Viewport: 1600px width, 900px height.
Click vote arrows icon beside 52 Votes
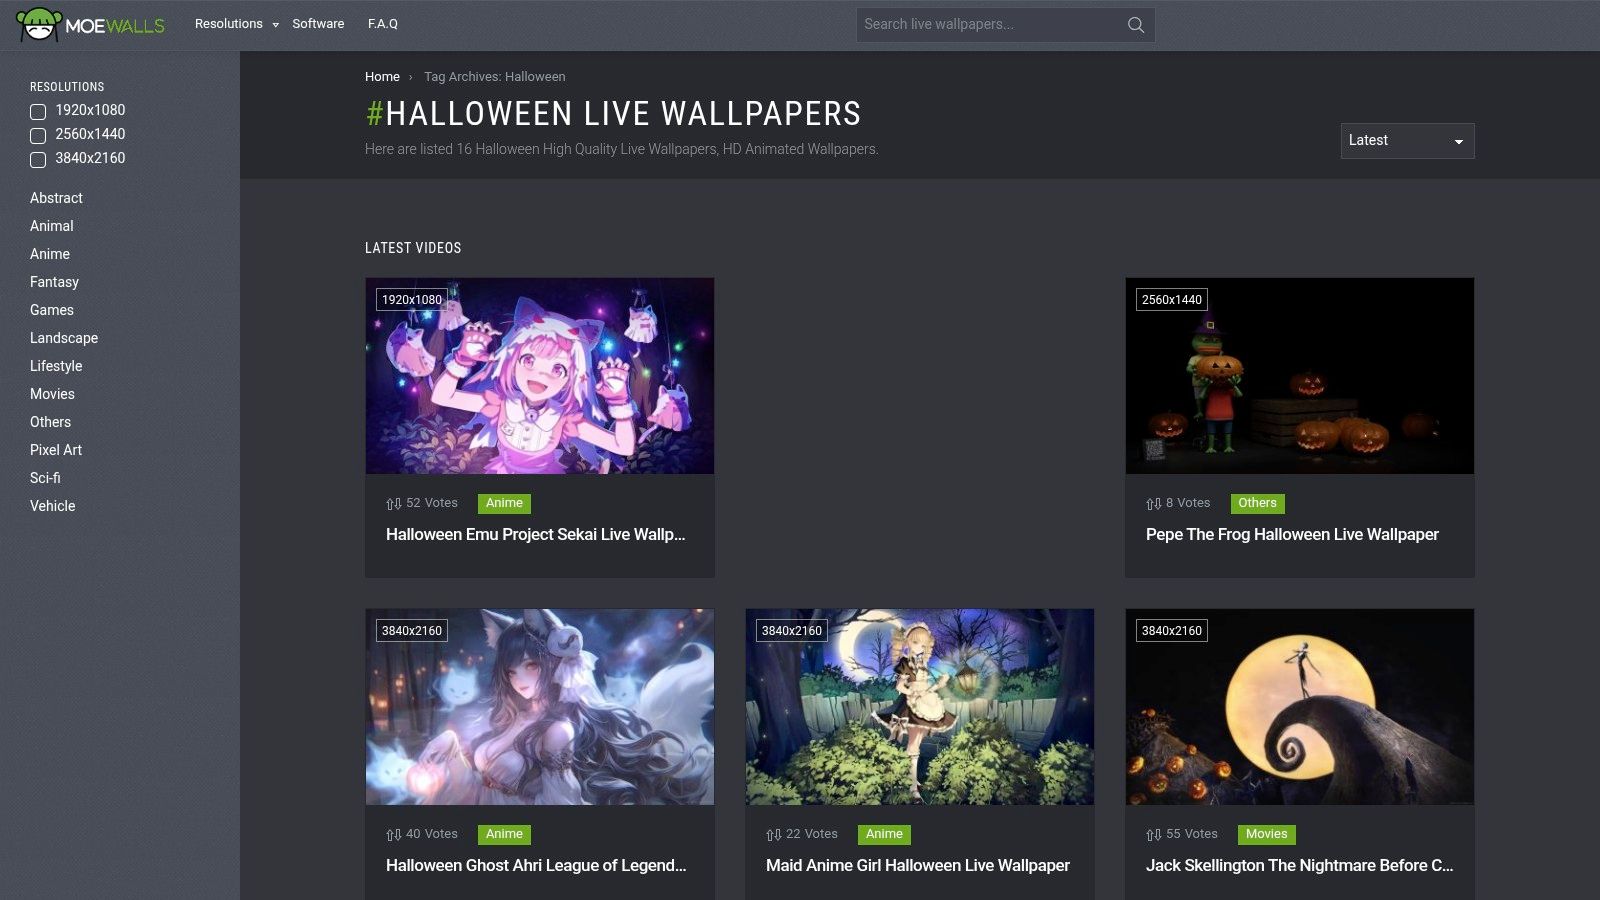[x=394, y=504]
